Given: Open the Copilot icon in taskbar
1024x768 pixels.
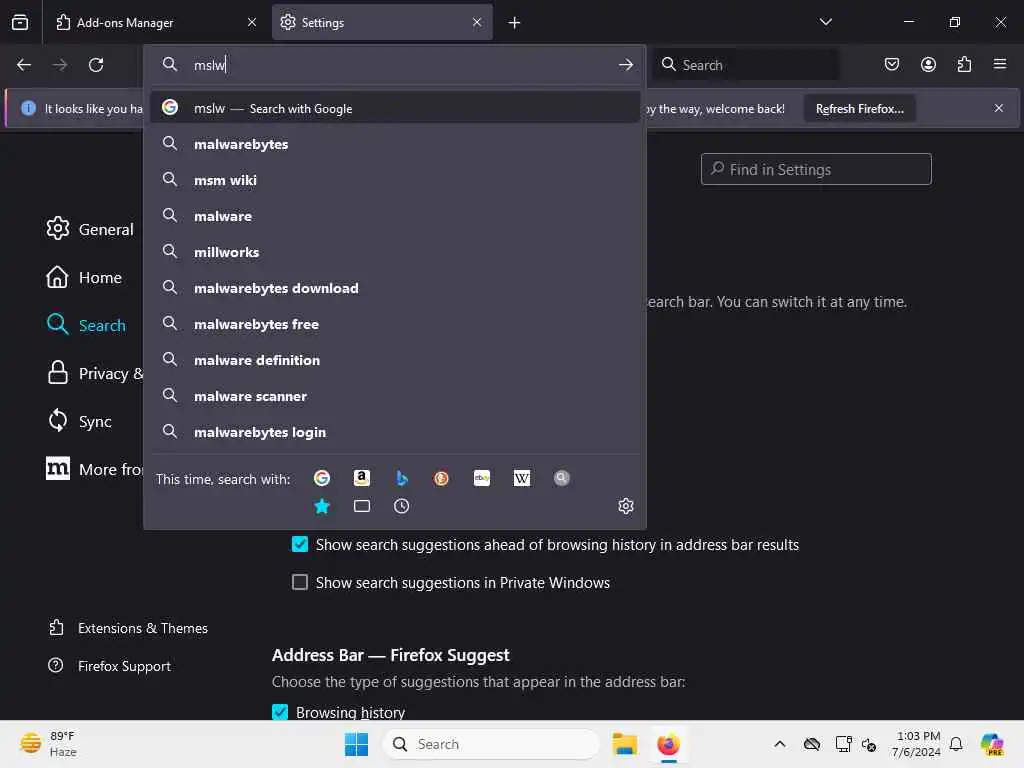Looking at the screenshot, I should pos(992,744).
